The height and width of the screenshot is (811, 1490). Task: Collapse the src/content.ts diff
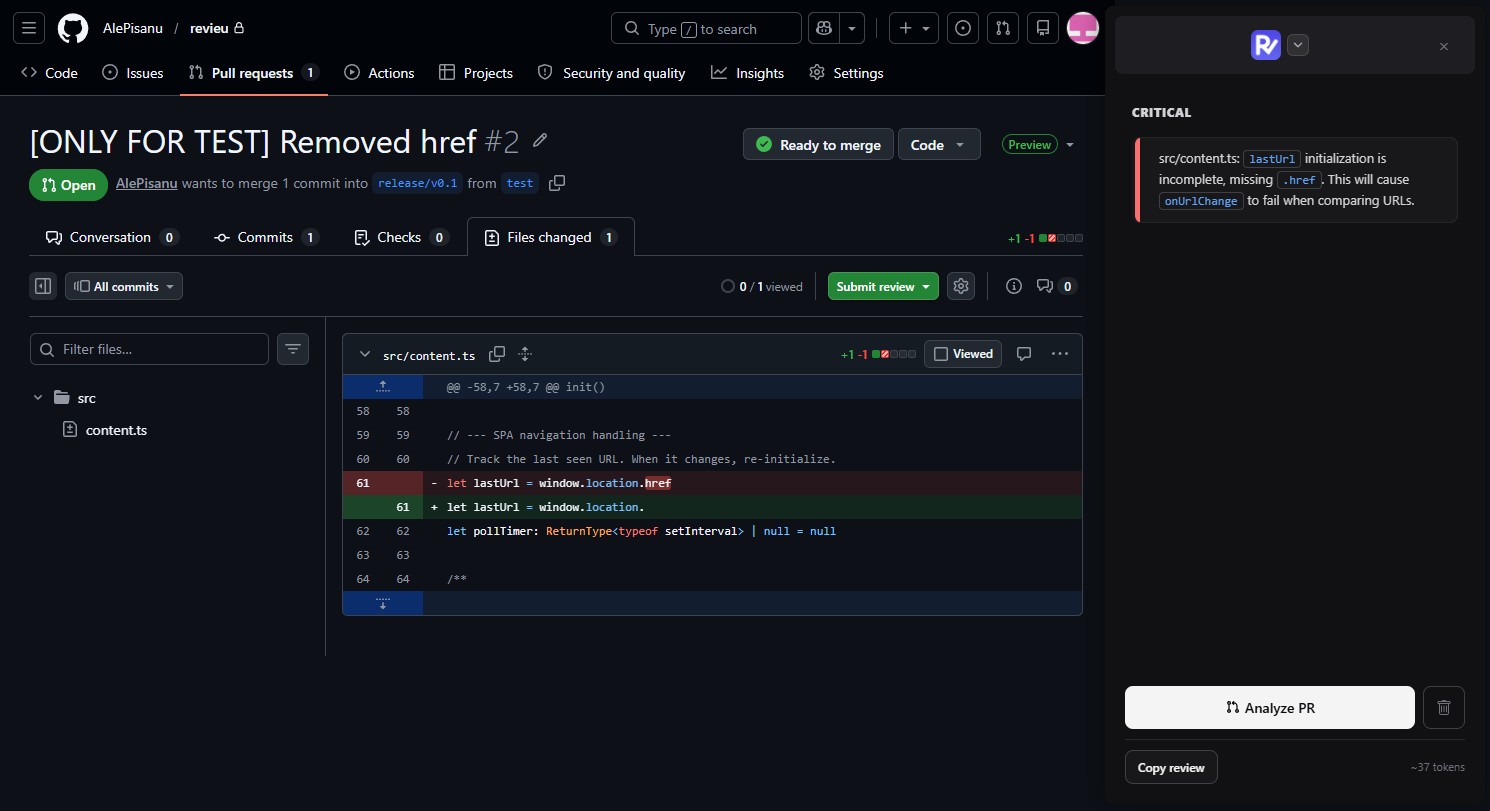tap(365, 354)
